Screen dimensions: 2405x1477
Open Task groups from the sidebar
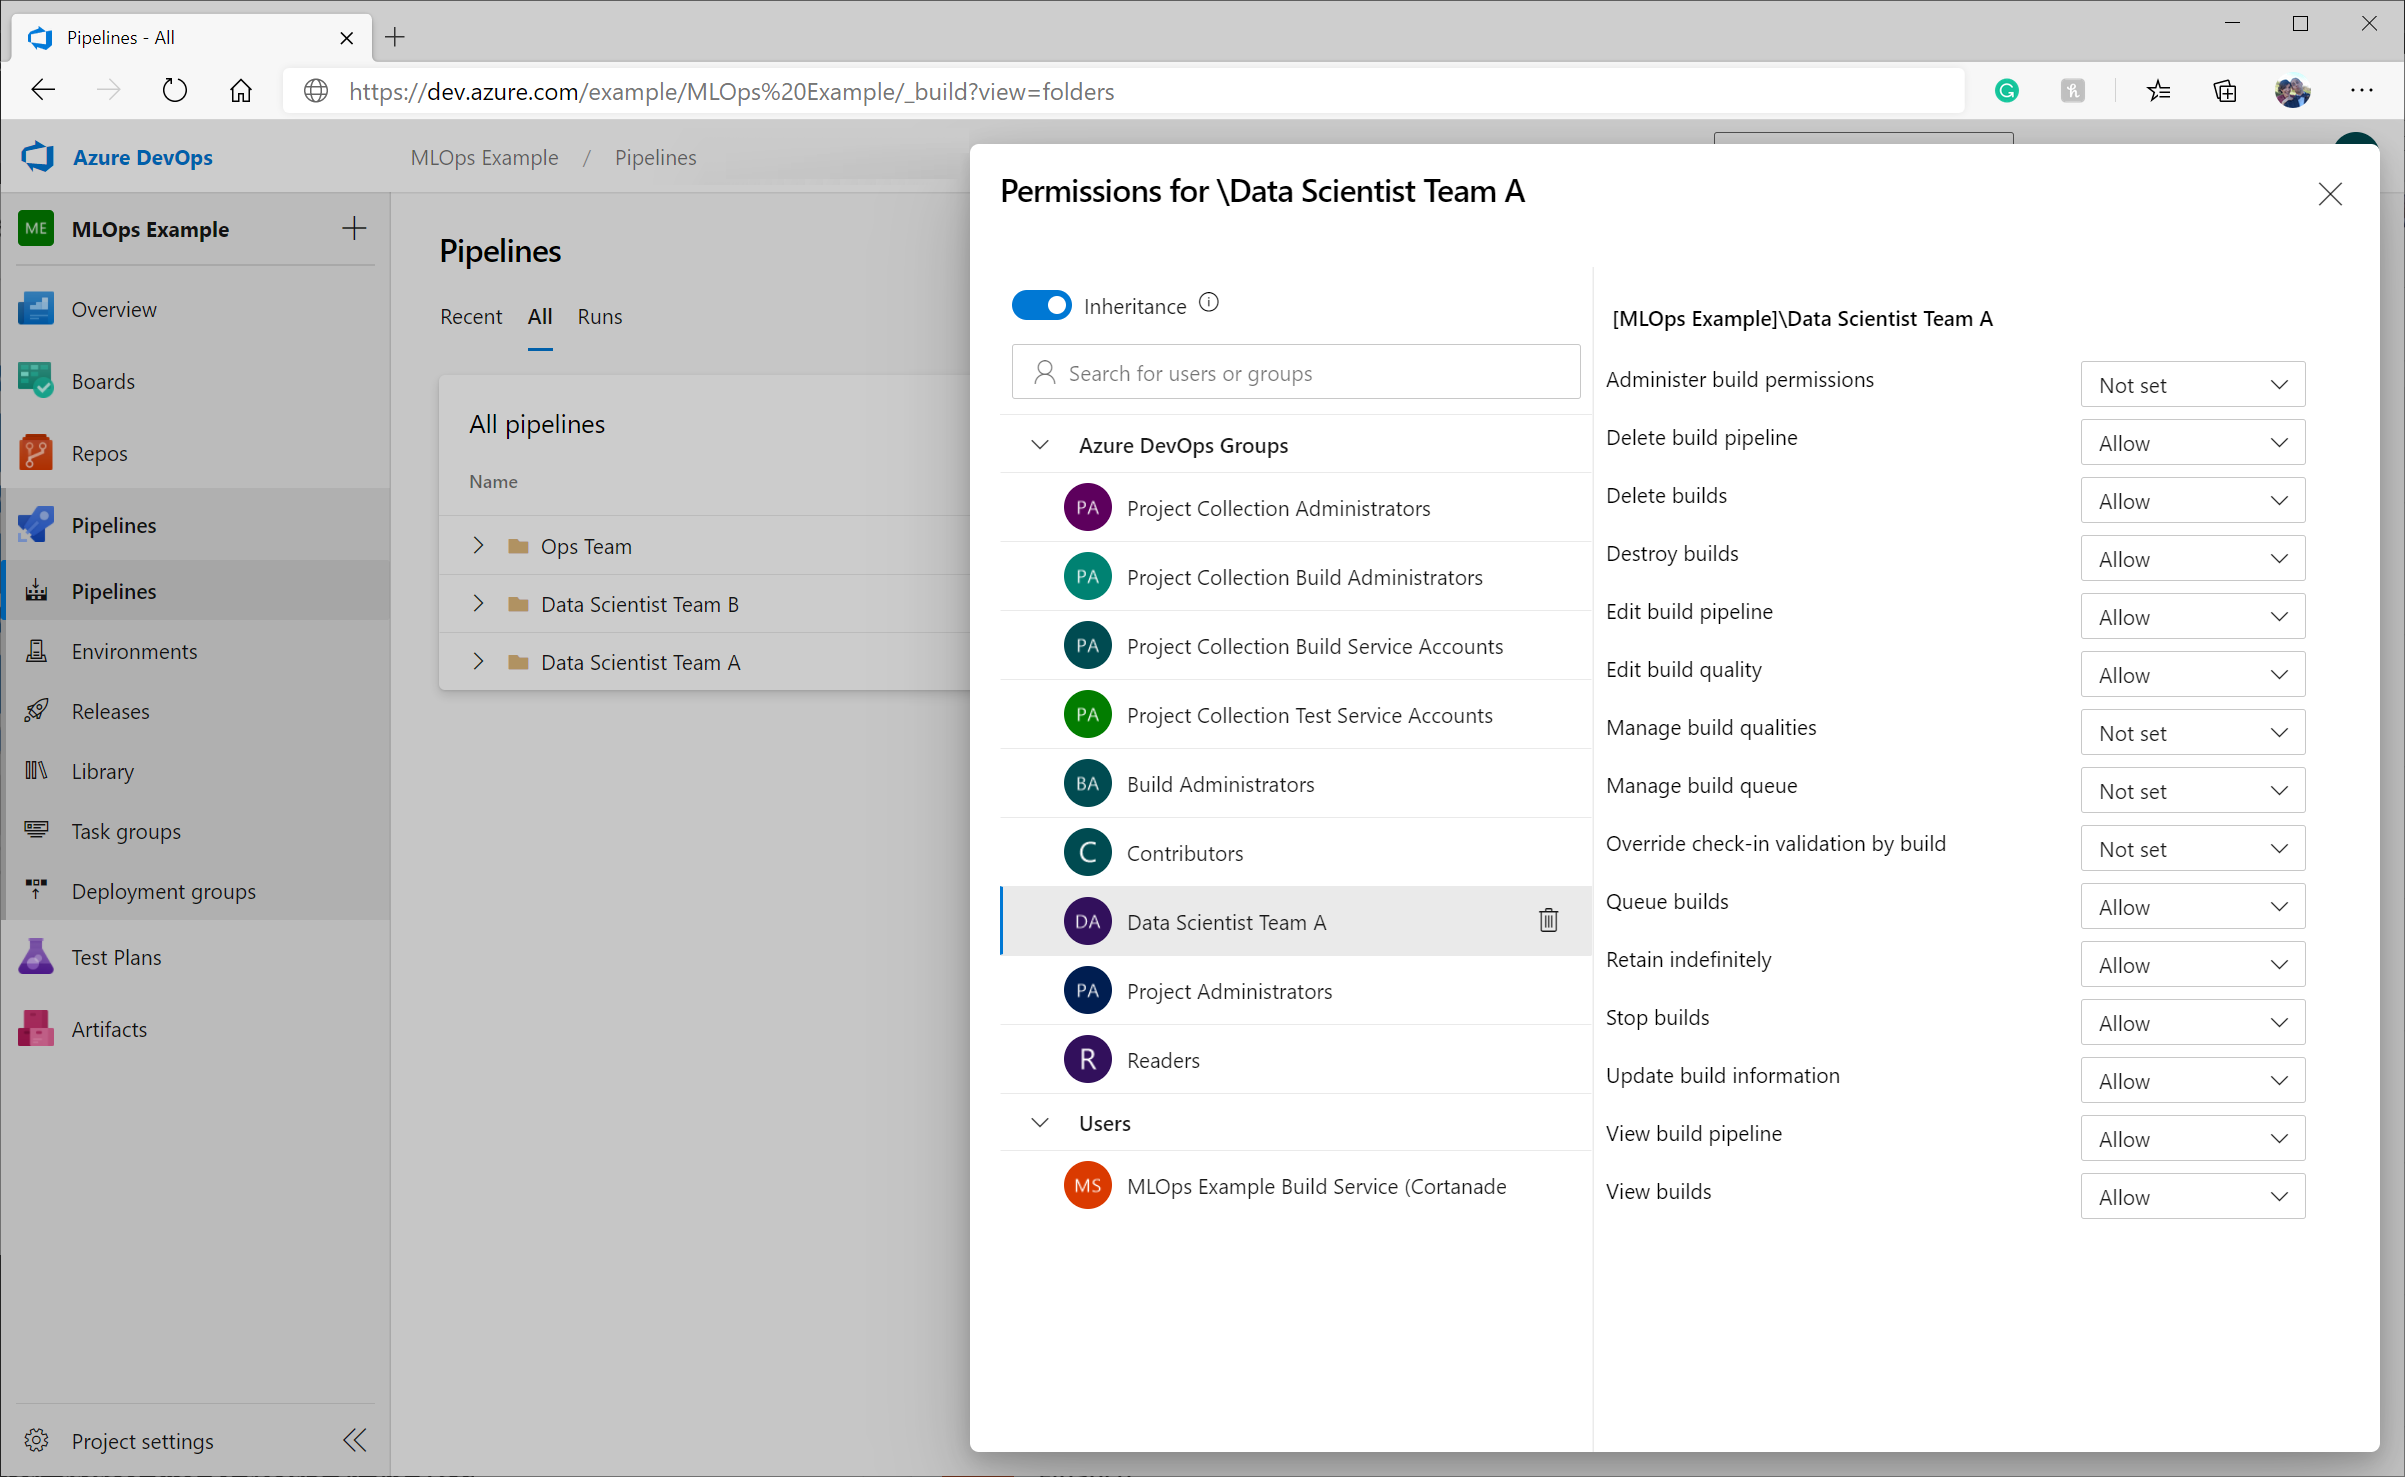click(196, 831)
